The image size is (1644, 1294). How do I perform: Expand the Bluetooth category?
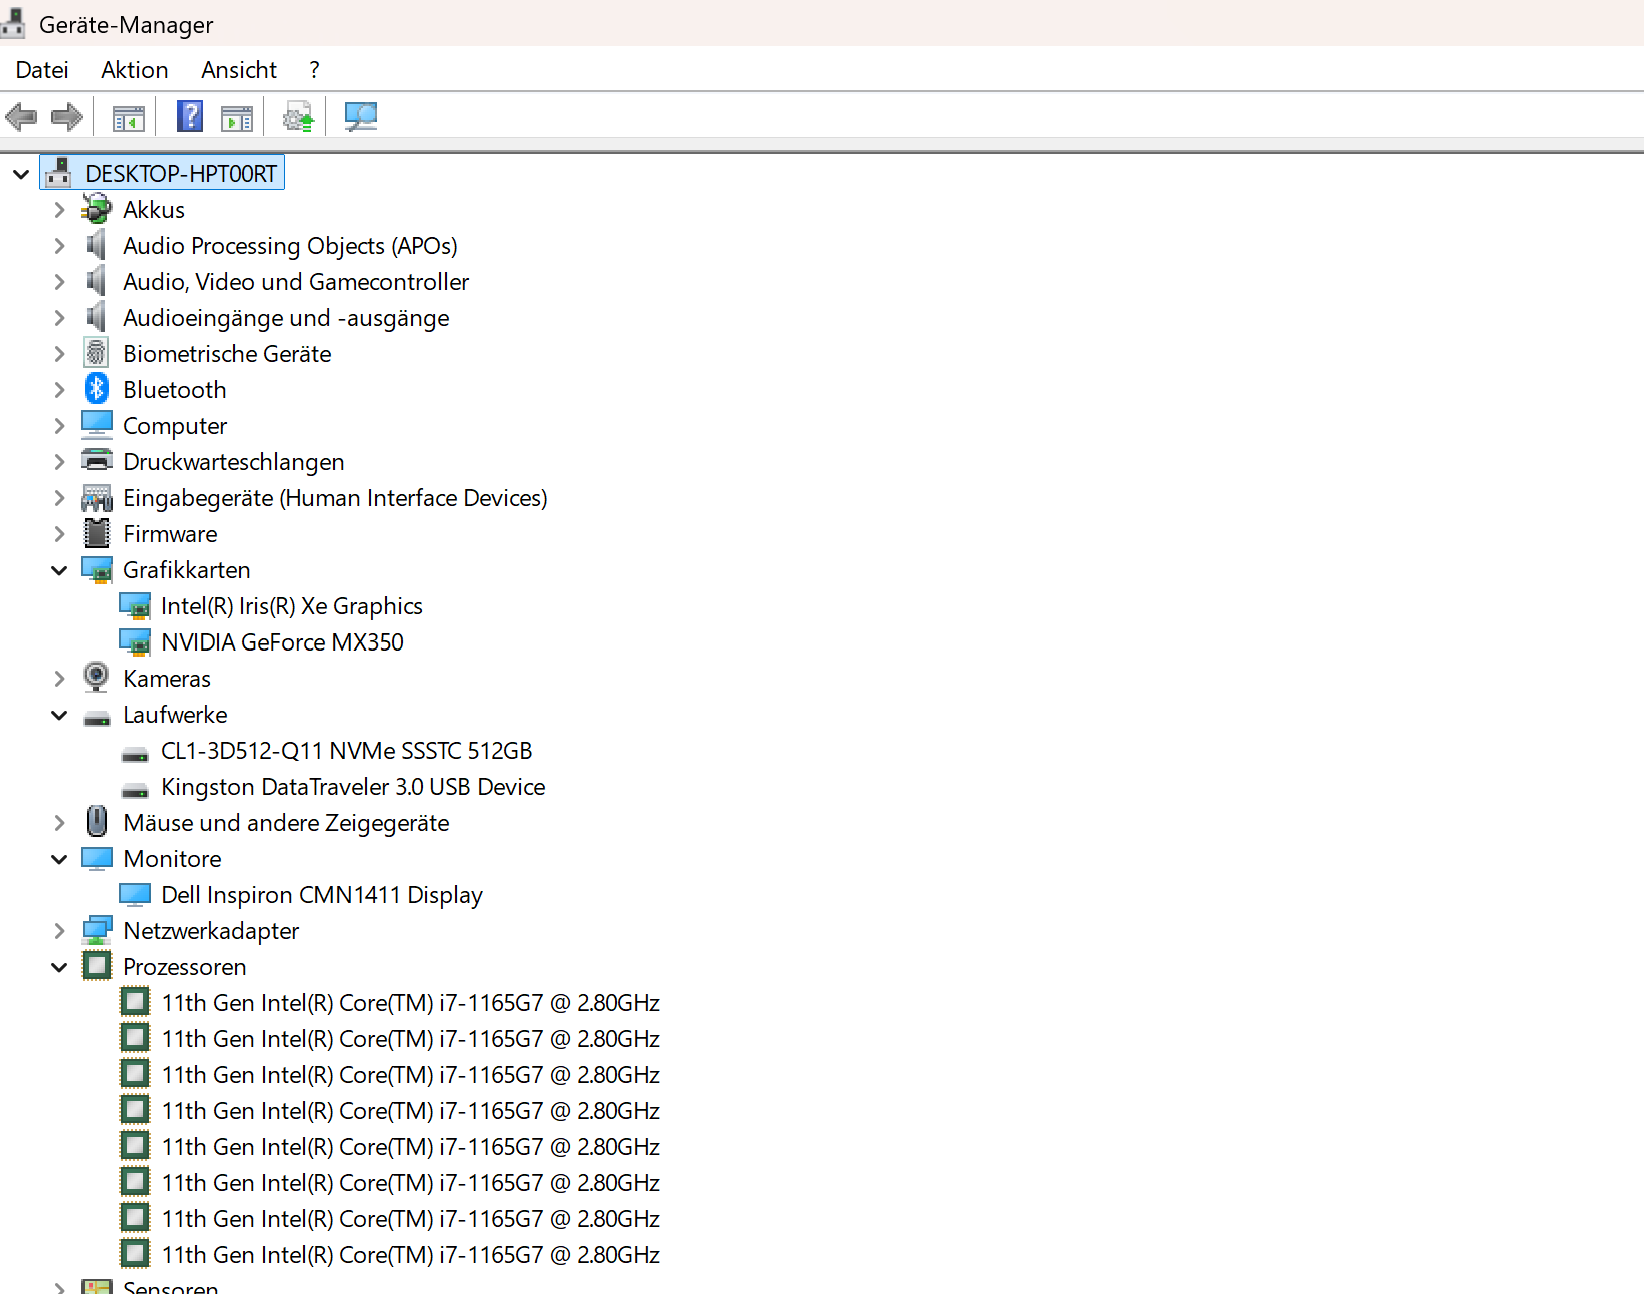(59, 390)
